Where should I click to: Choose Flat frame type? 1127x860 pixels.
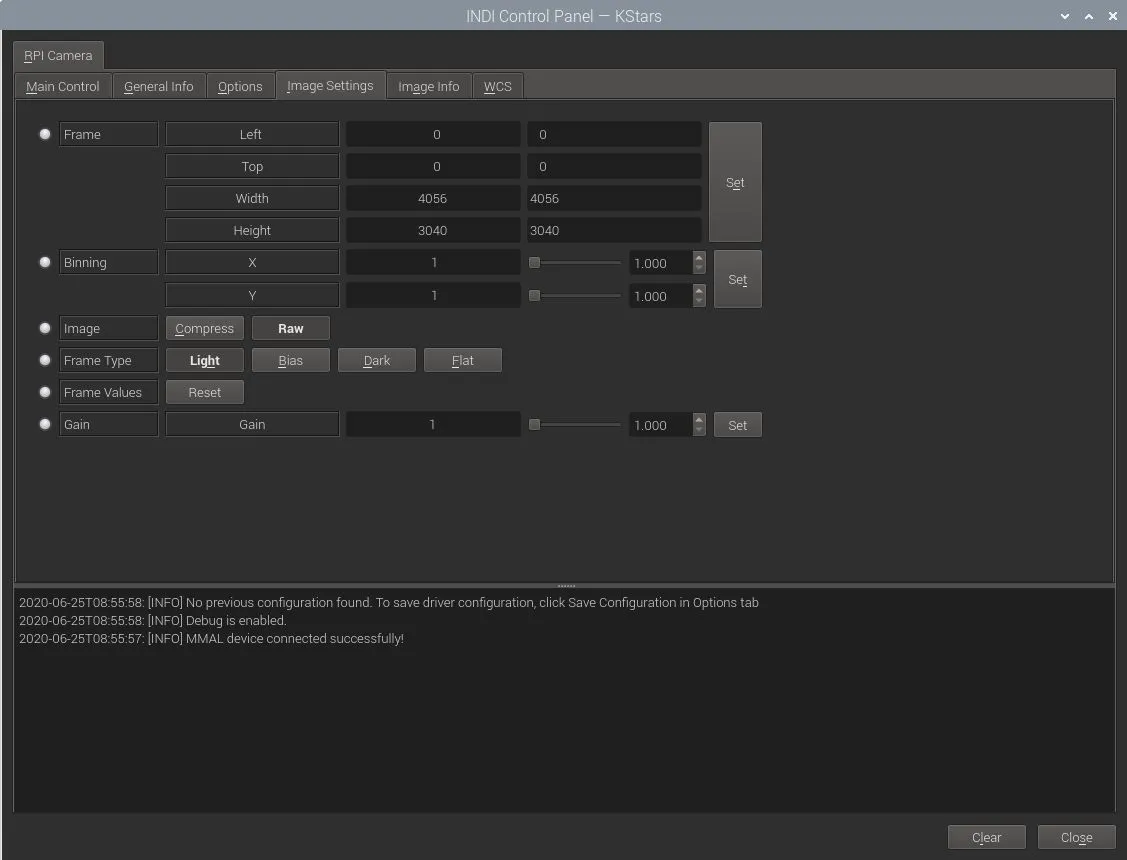click(463, 361)
